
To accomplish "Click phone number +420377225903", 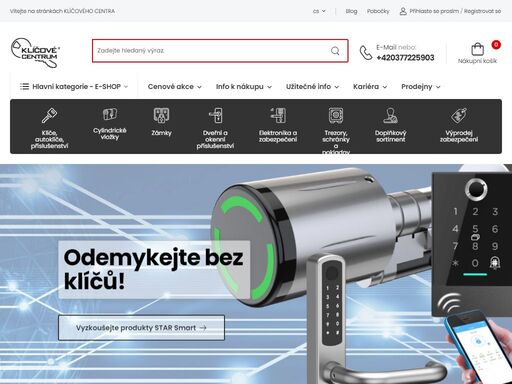I will [x=405, y=58].
